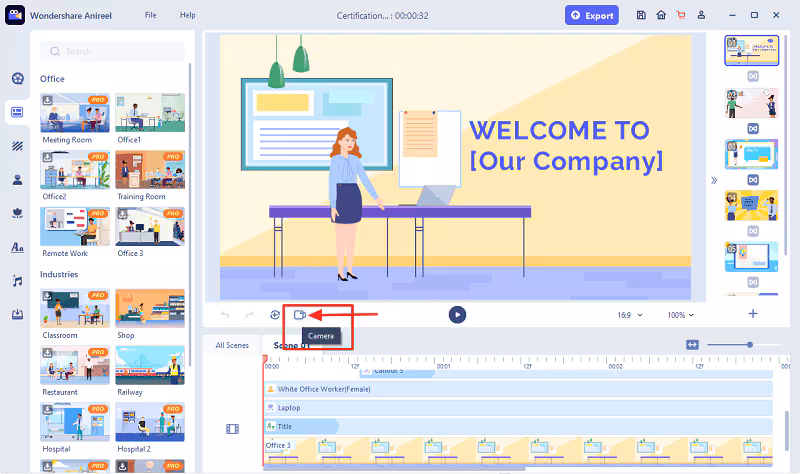
Task: Select the Classroom scene thumbnail
Action: pos(75,308)
